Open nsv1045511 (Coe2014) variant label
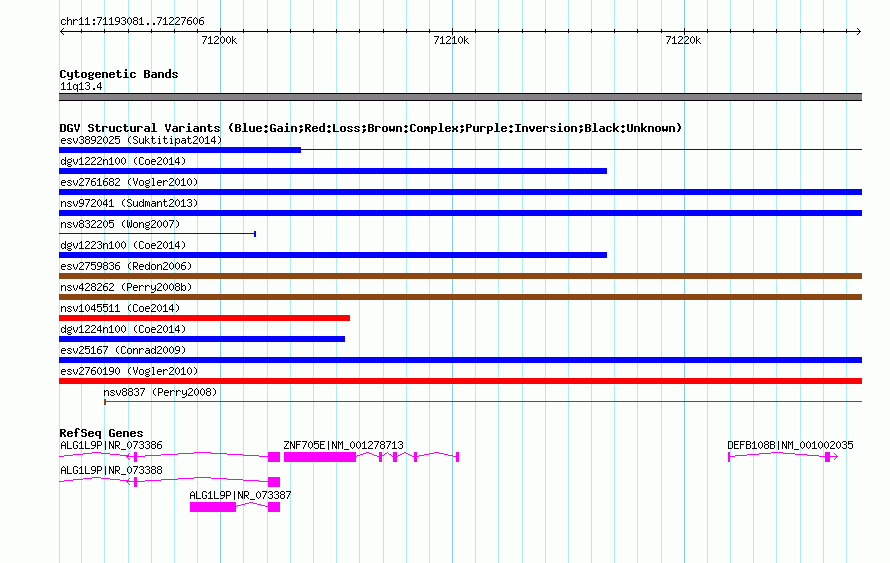Screen dimensions: 890x563 tap(120, 308)
